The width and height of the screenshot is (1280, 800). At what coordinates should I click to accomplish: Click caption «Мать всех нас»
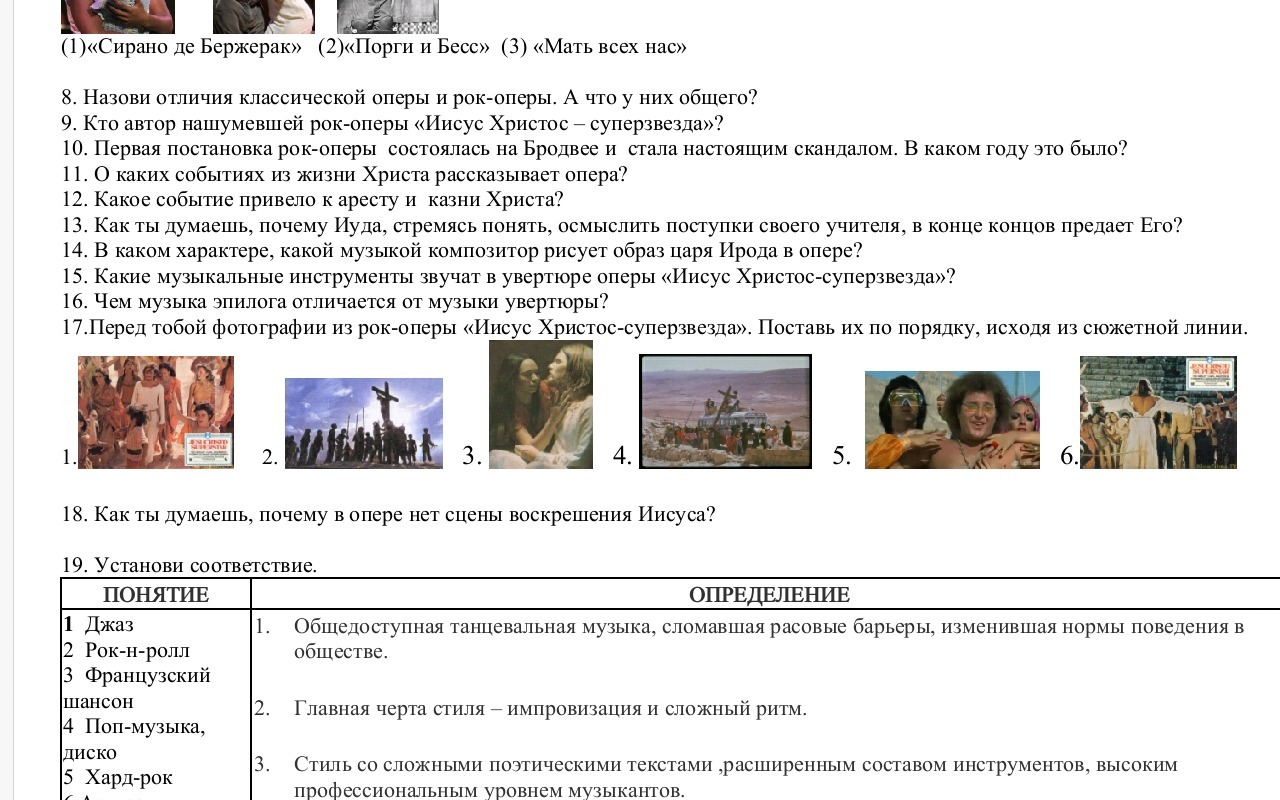click(x=610, y=47)
